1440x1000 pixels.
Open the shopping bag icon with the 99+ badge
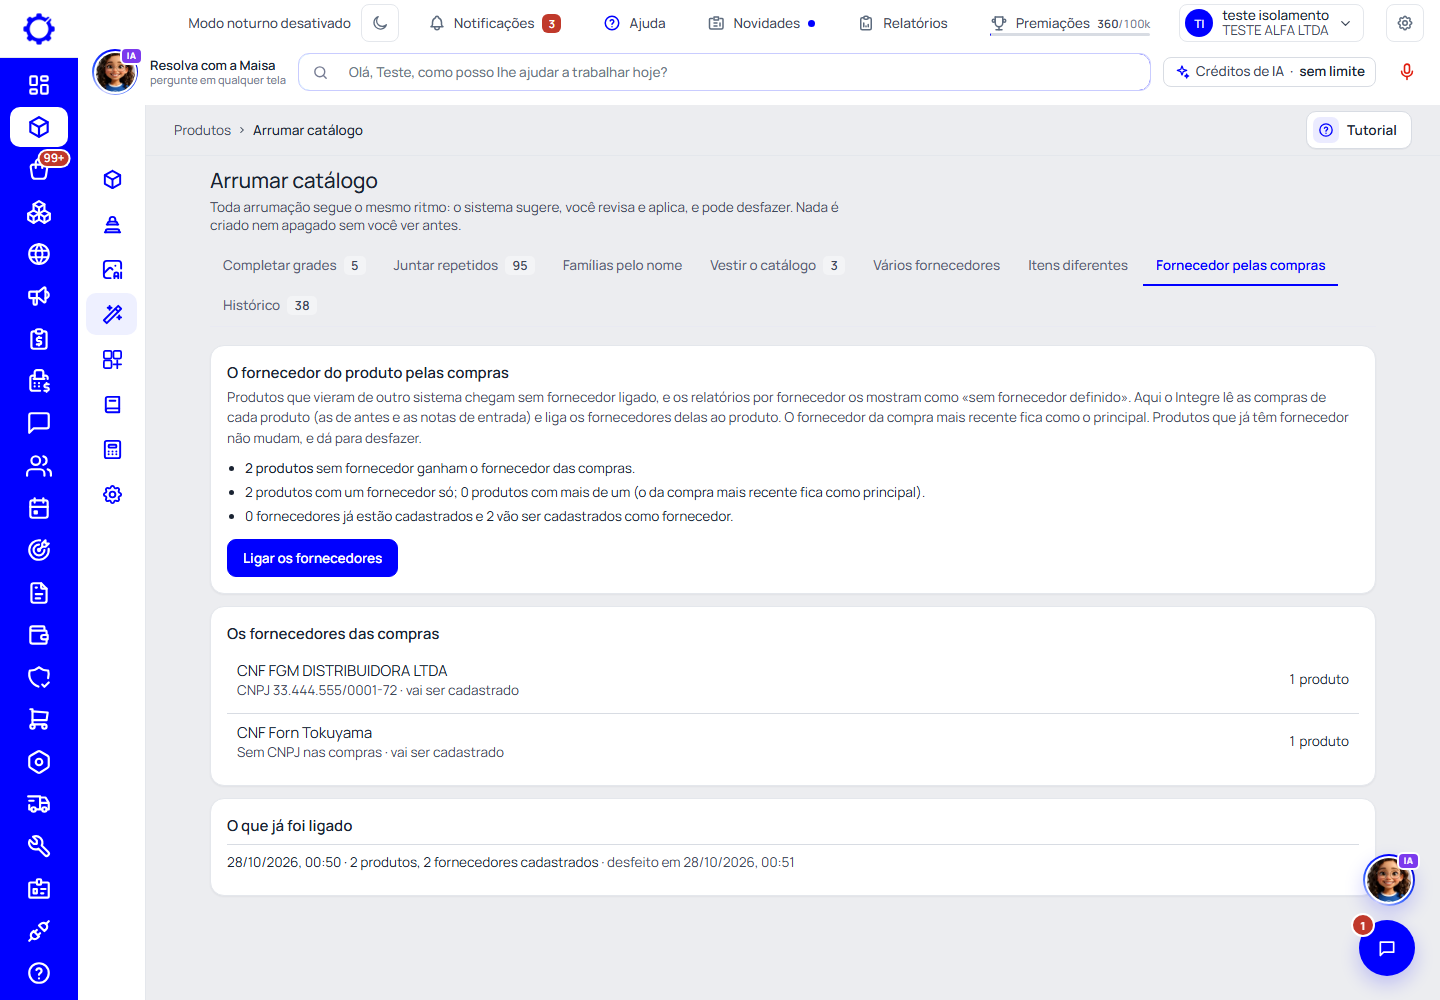(x=39, y=169)
